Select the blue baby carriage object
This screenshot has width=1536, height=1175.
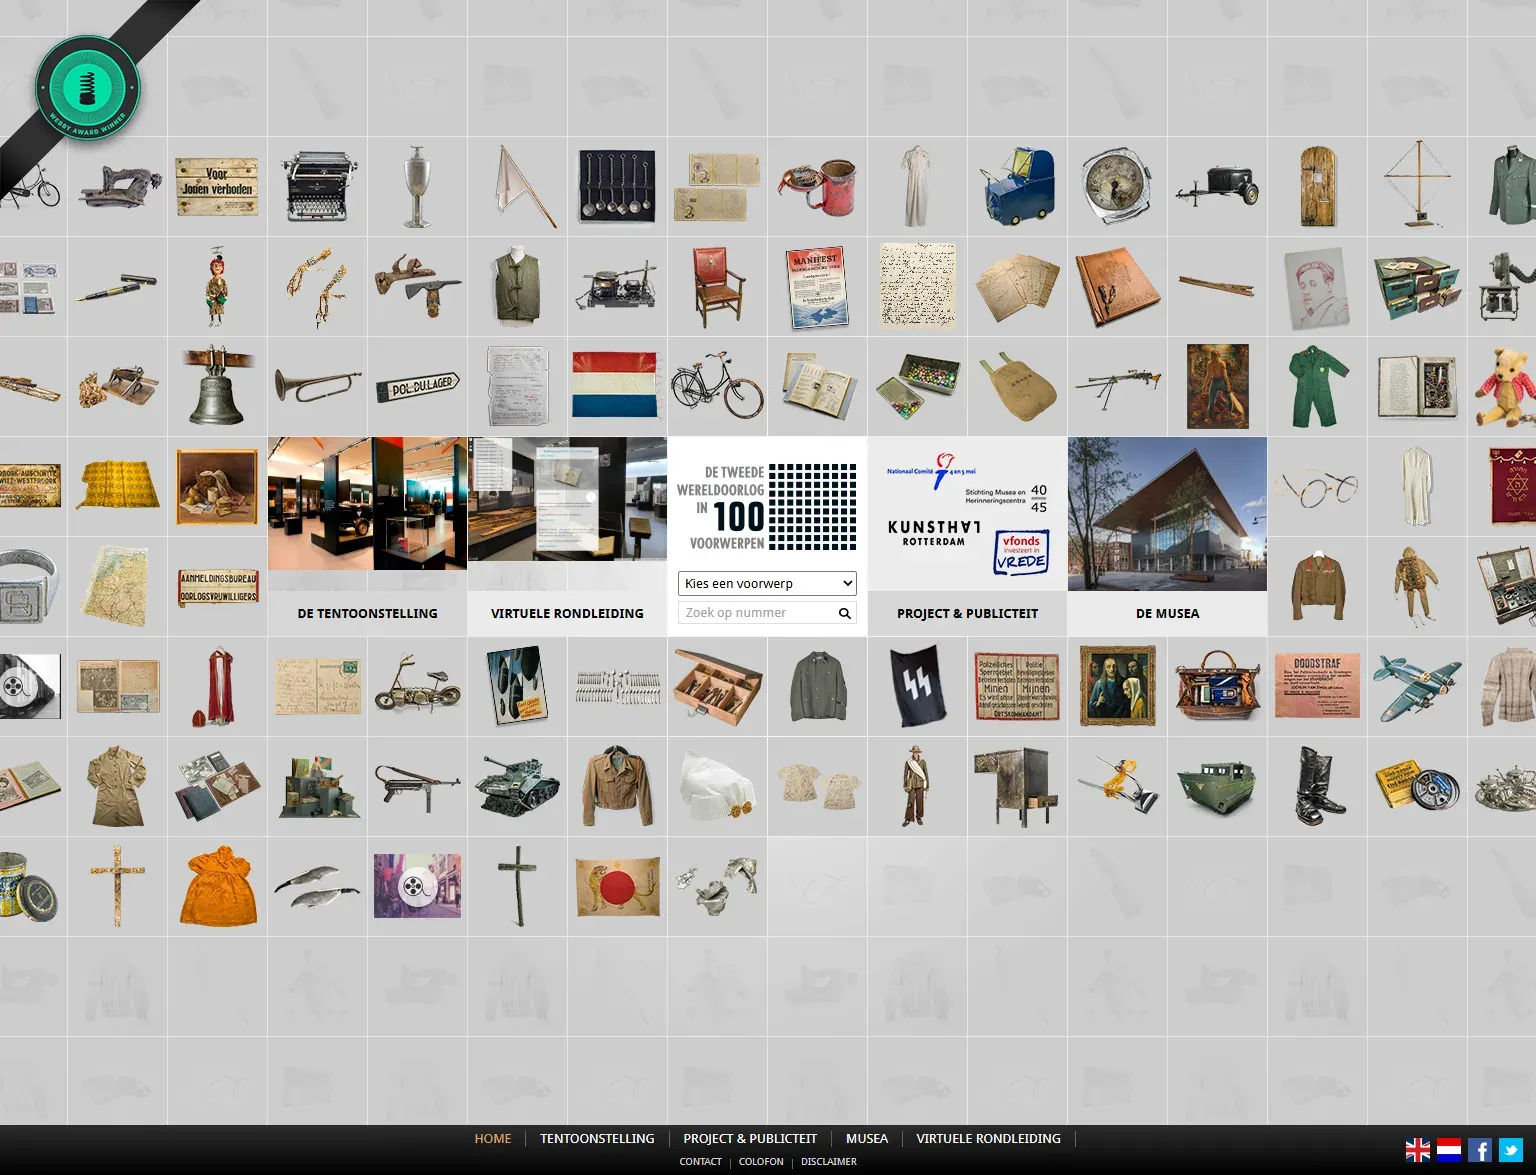click(x=1017, y=188)
